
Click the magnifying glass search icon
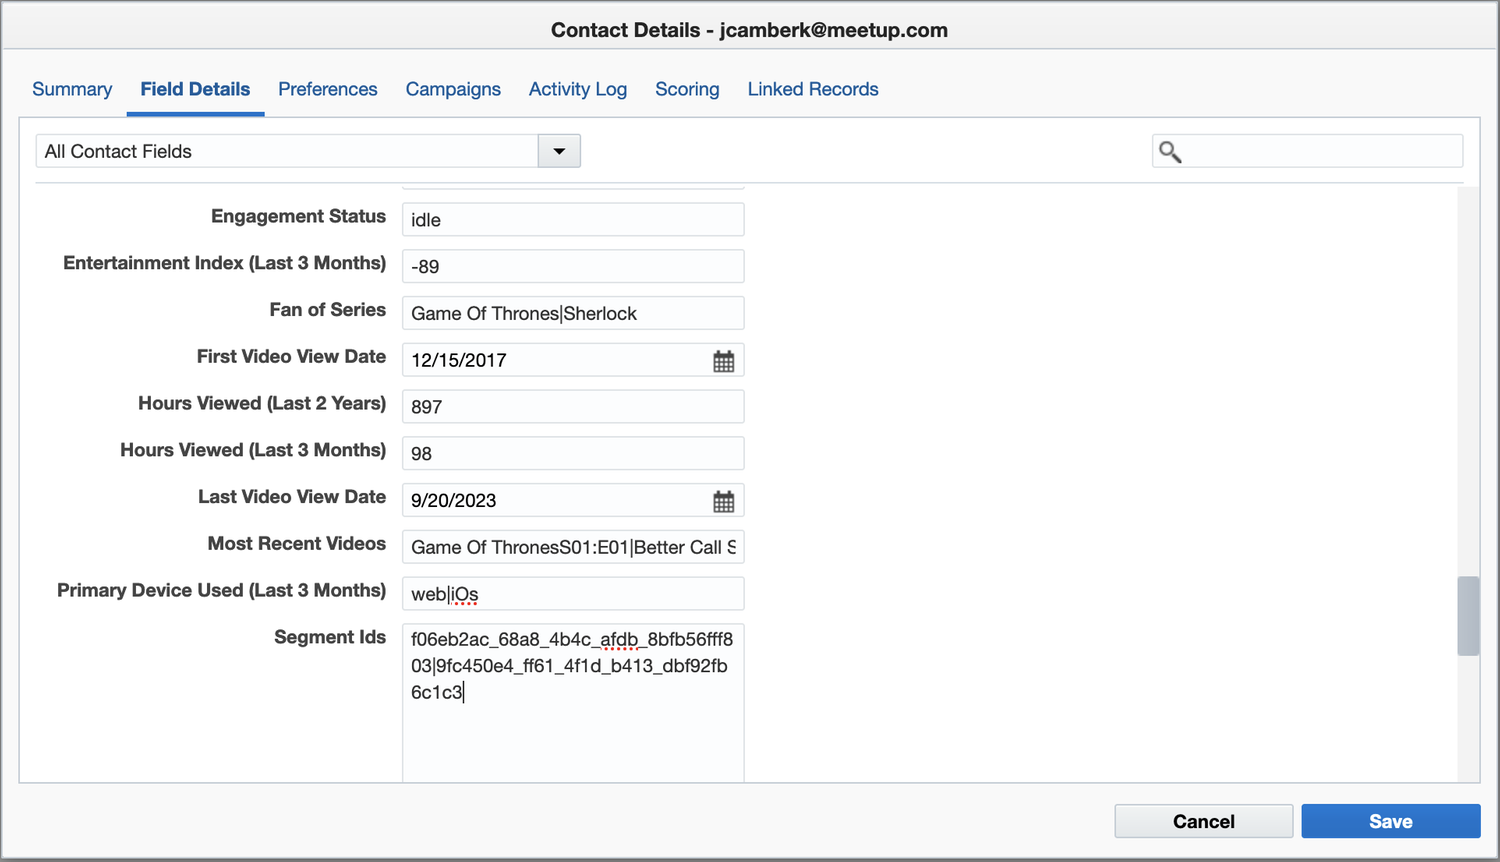[x=1170, y=152]
